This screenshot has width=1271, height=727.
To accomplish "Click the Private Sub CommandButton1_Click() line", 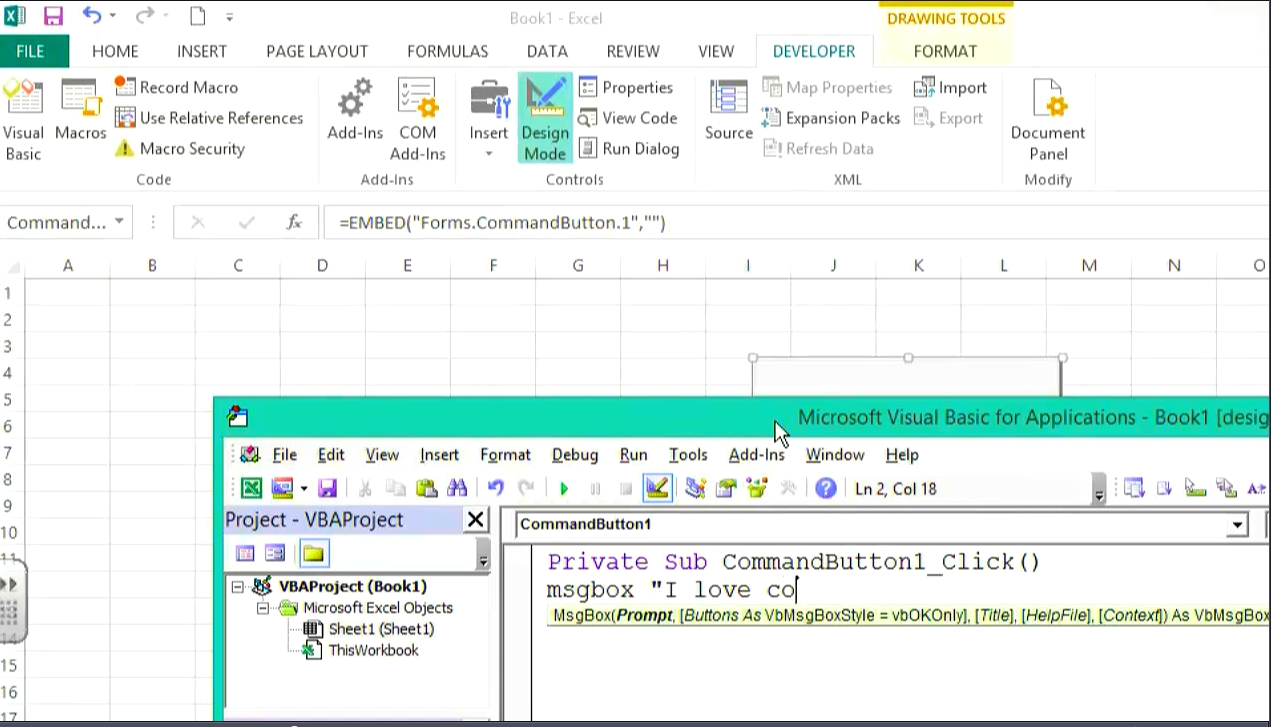I will [x=794, y=562].
